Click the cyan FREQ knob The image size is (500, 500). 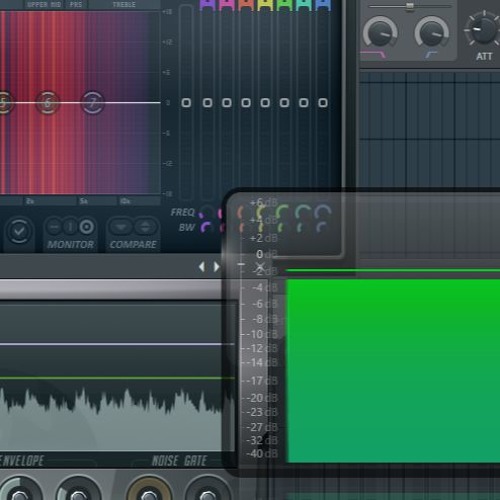303,212
